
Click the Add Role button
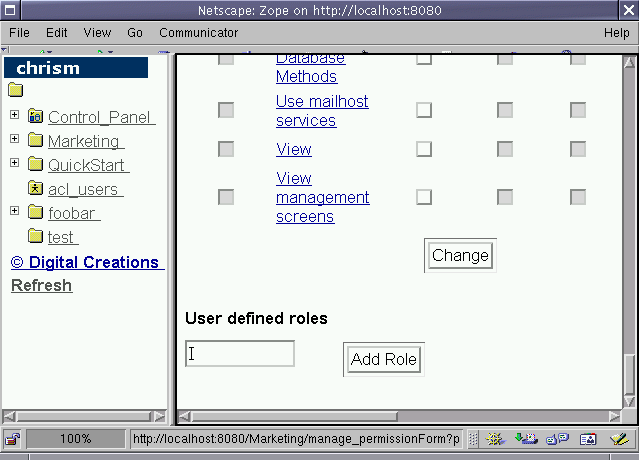(383, 359)
